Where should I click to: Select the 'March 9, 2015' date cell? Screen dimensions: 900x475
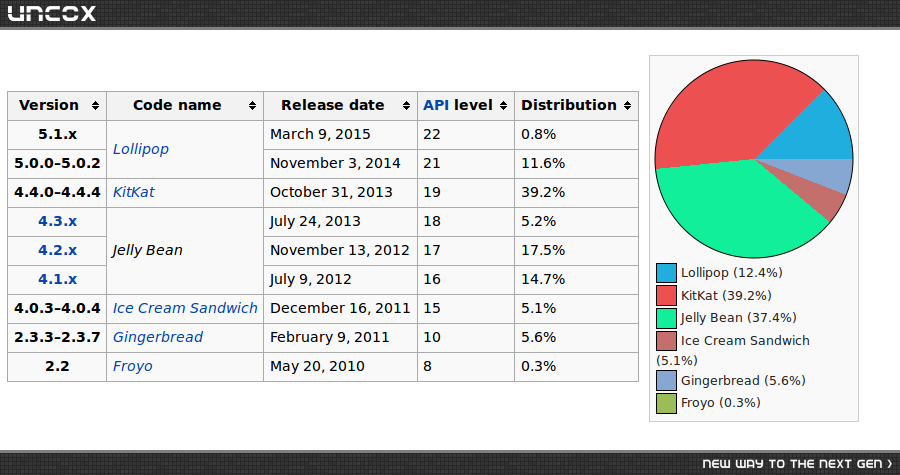tap(340, 135)
